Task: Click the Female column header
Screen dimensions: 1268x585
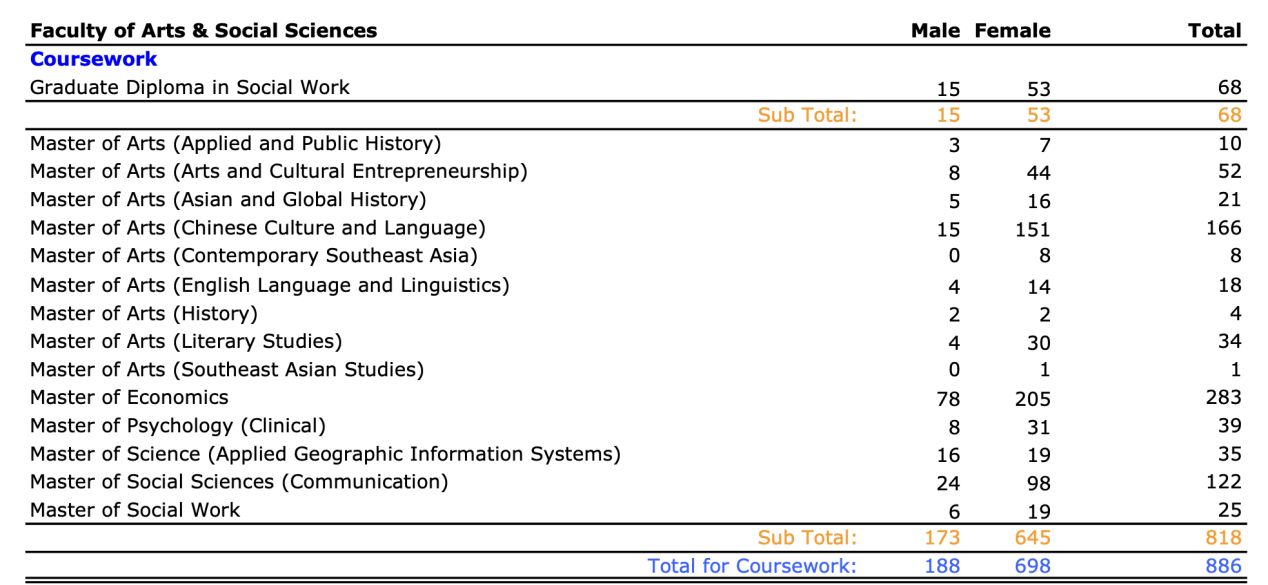Action: coord(1012,31)
